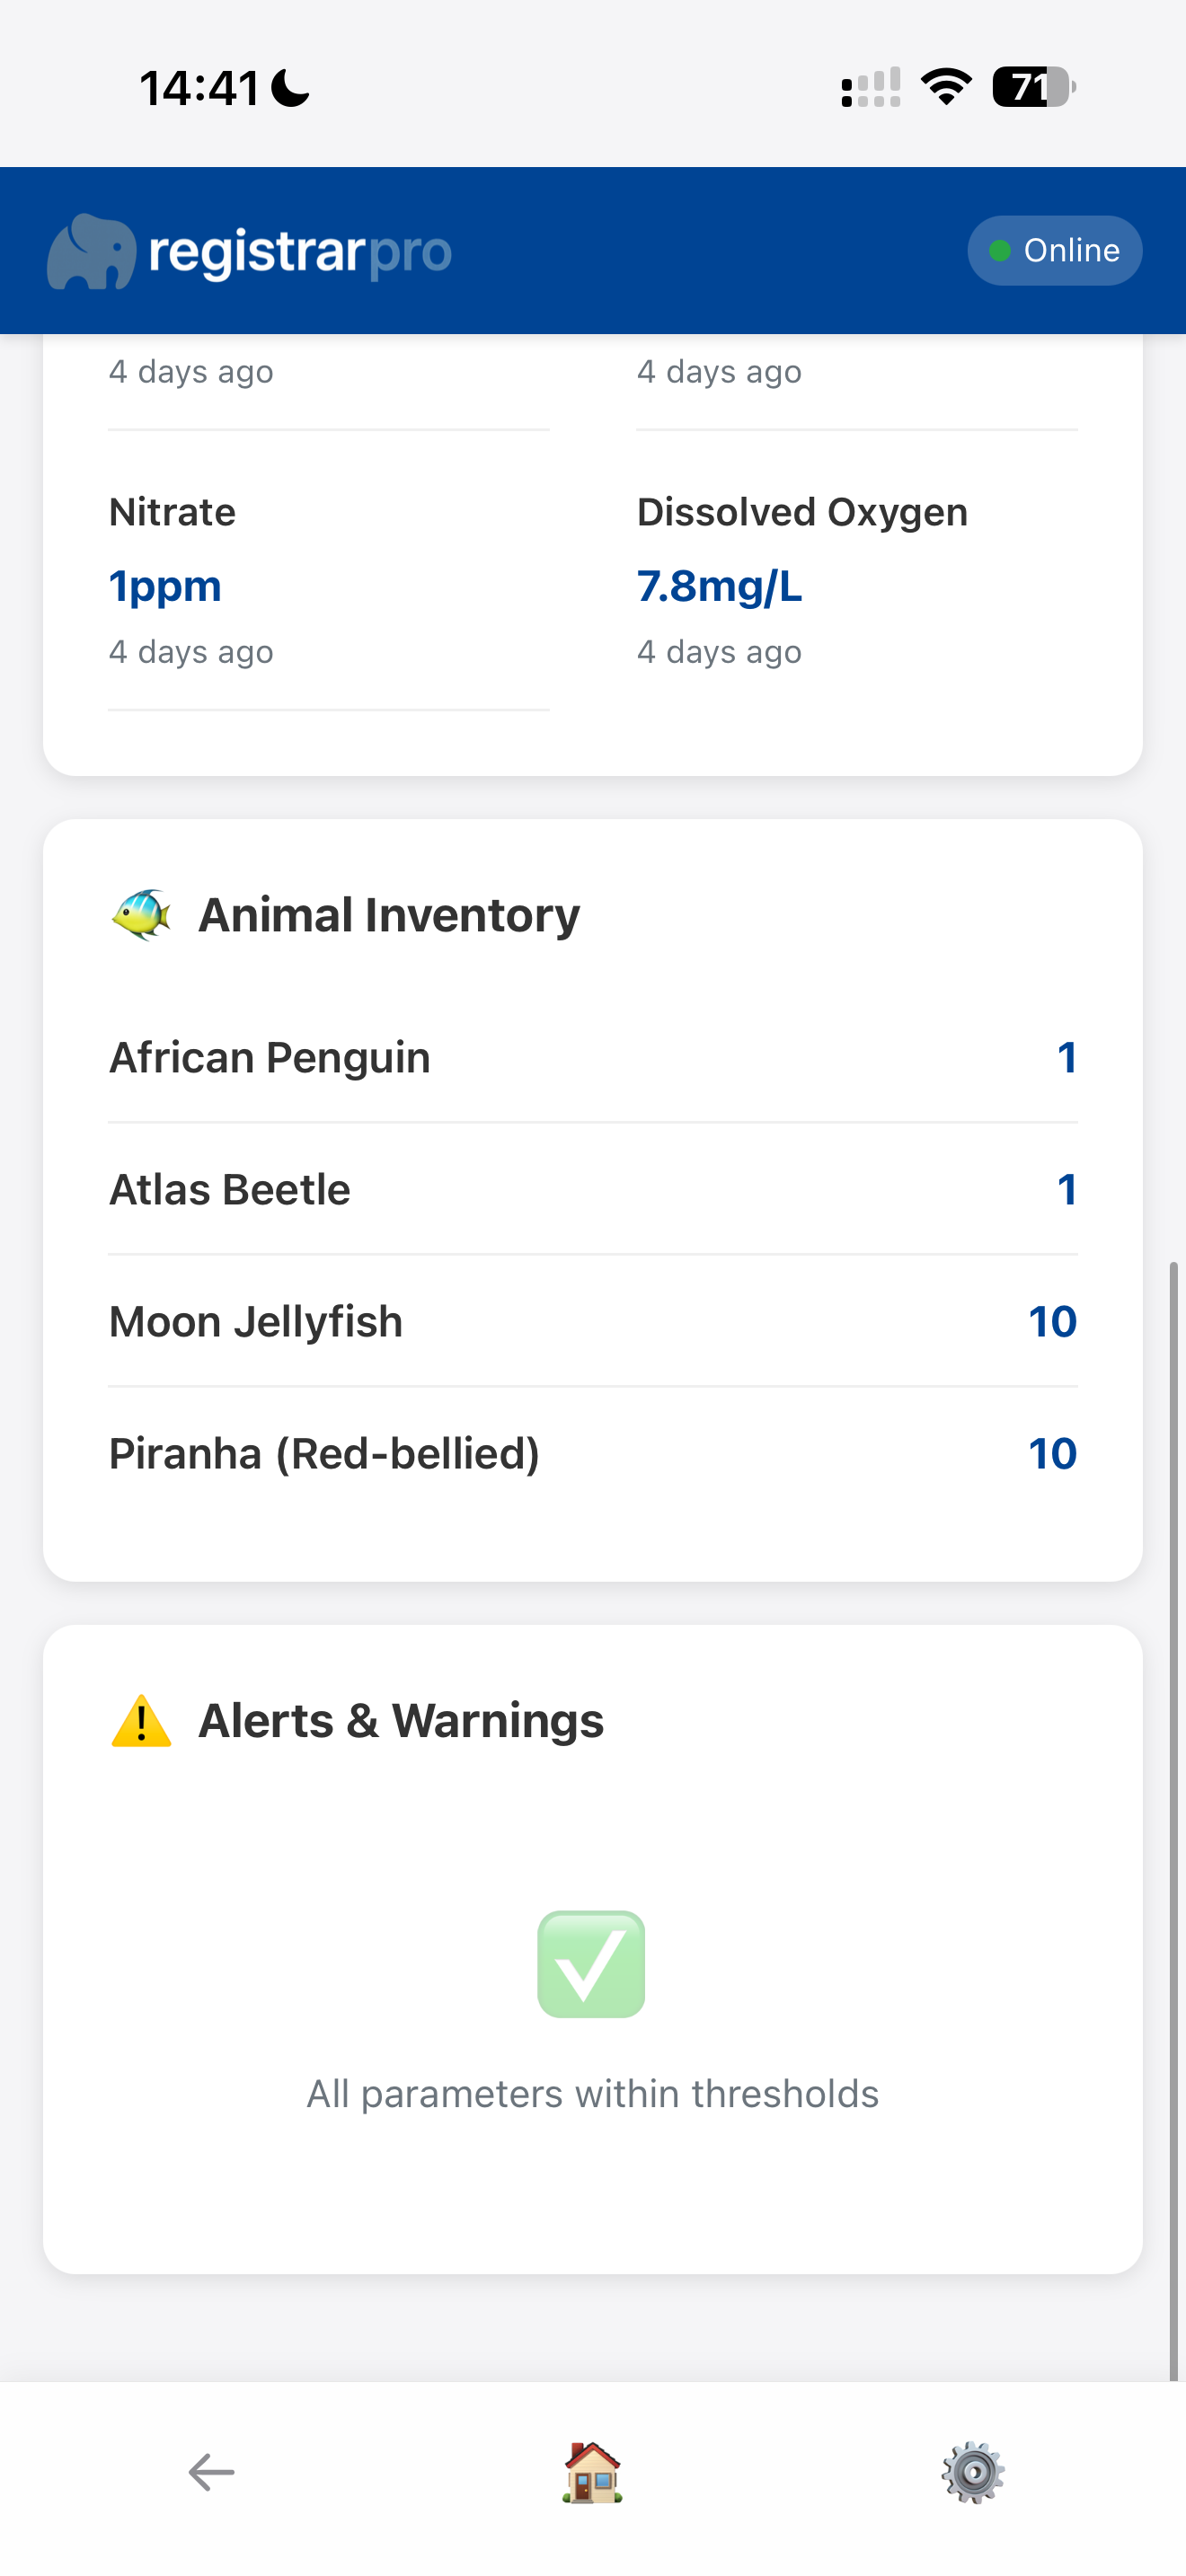This screenshot has width=1186, height=2576.
Task: Open settings via gear icon
Action: 973,2472
